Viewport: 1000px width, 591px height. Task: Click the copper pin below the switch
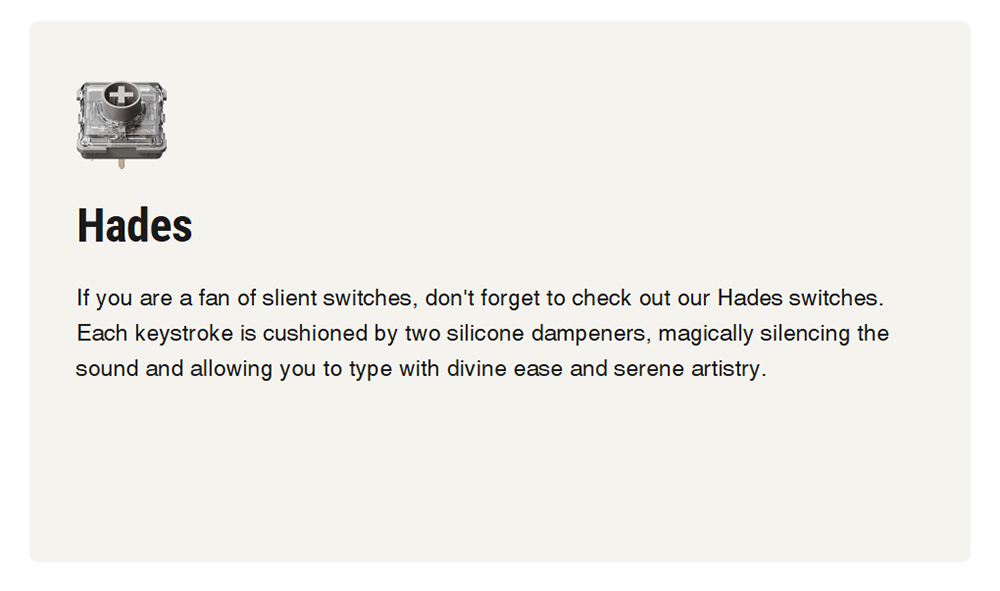click(x=121, y=162)
